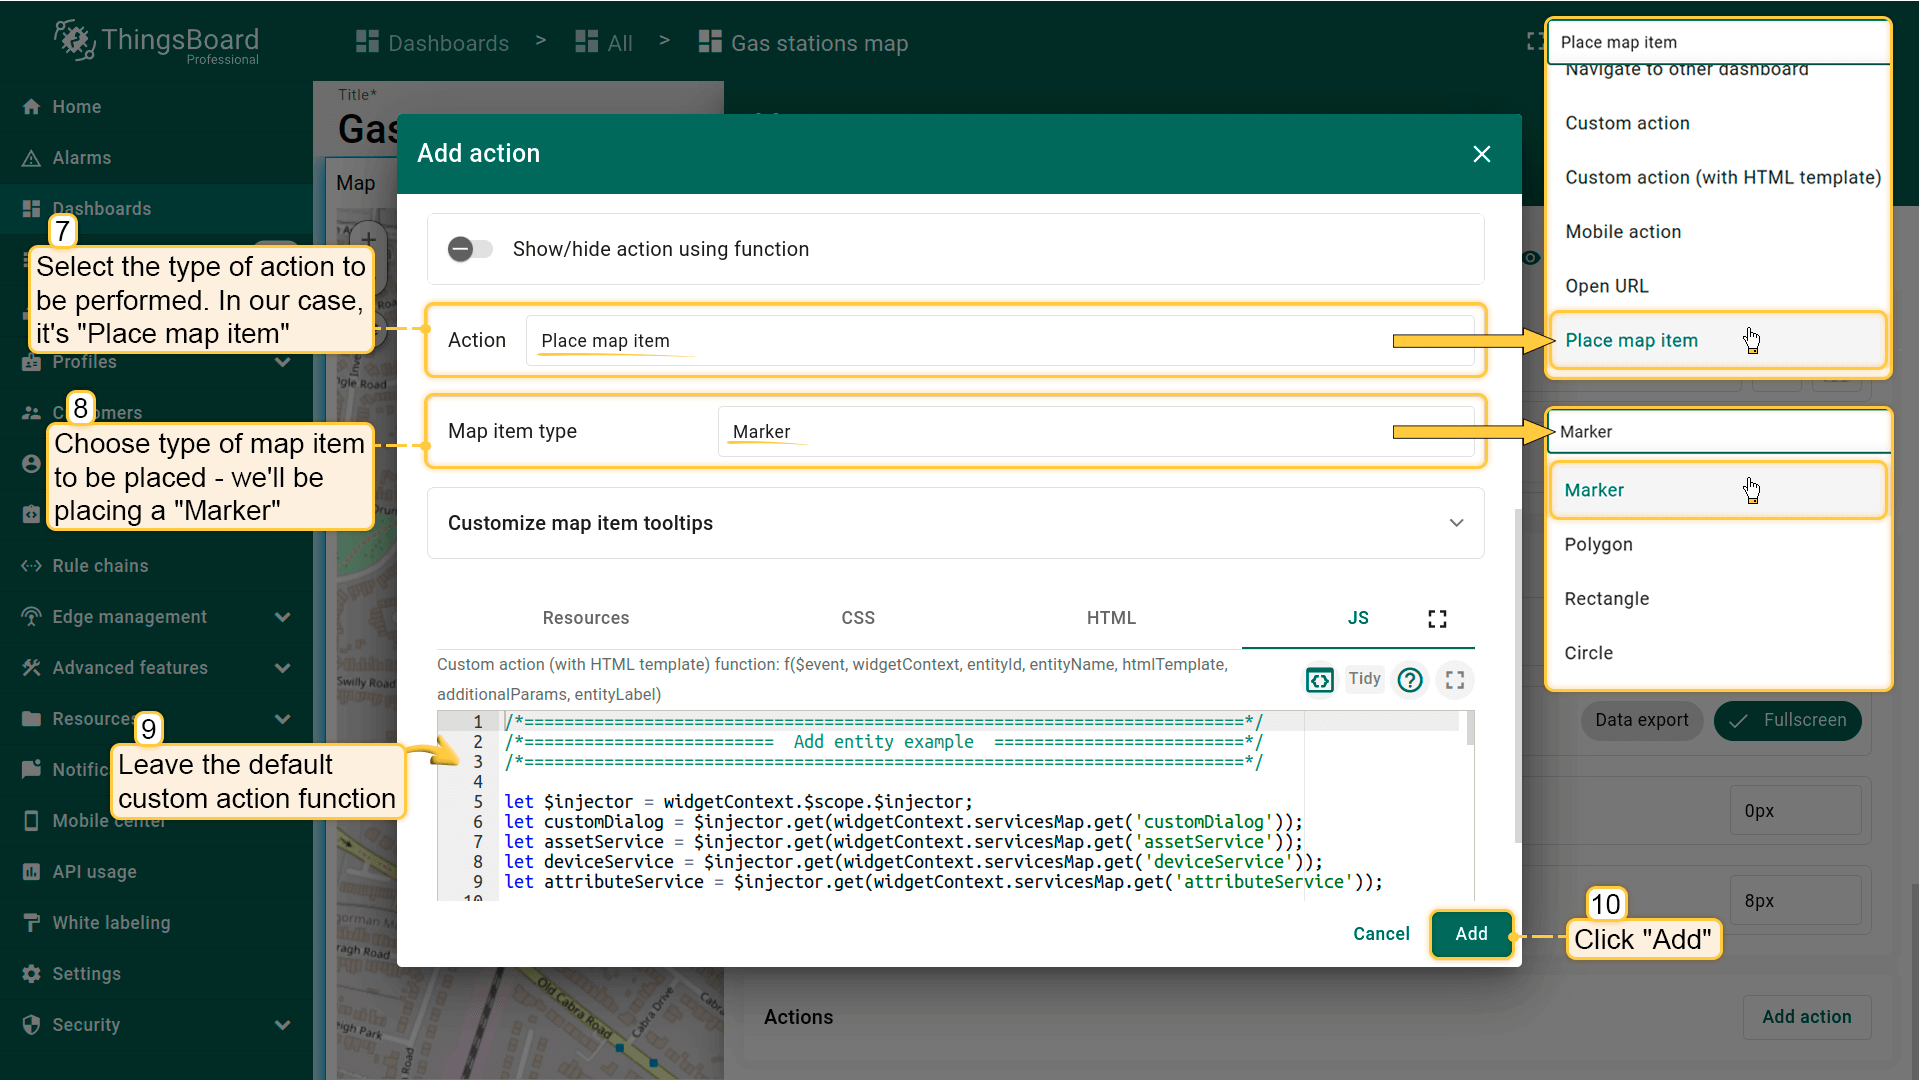Expand Customize map item tooltips section
The image size is (1920, 1080).
pos(1456,523)
